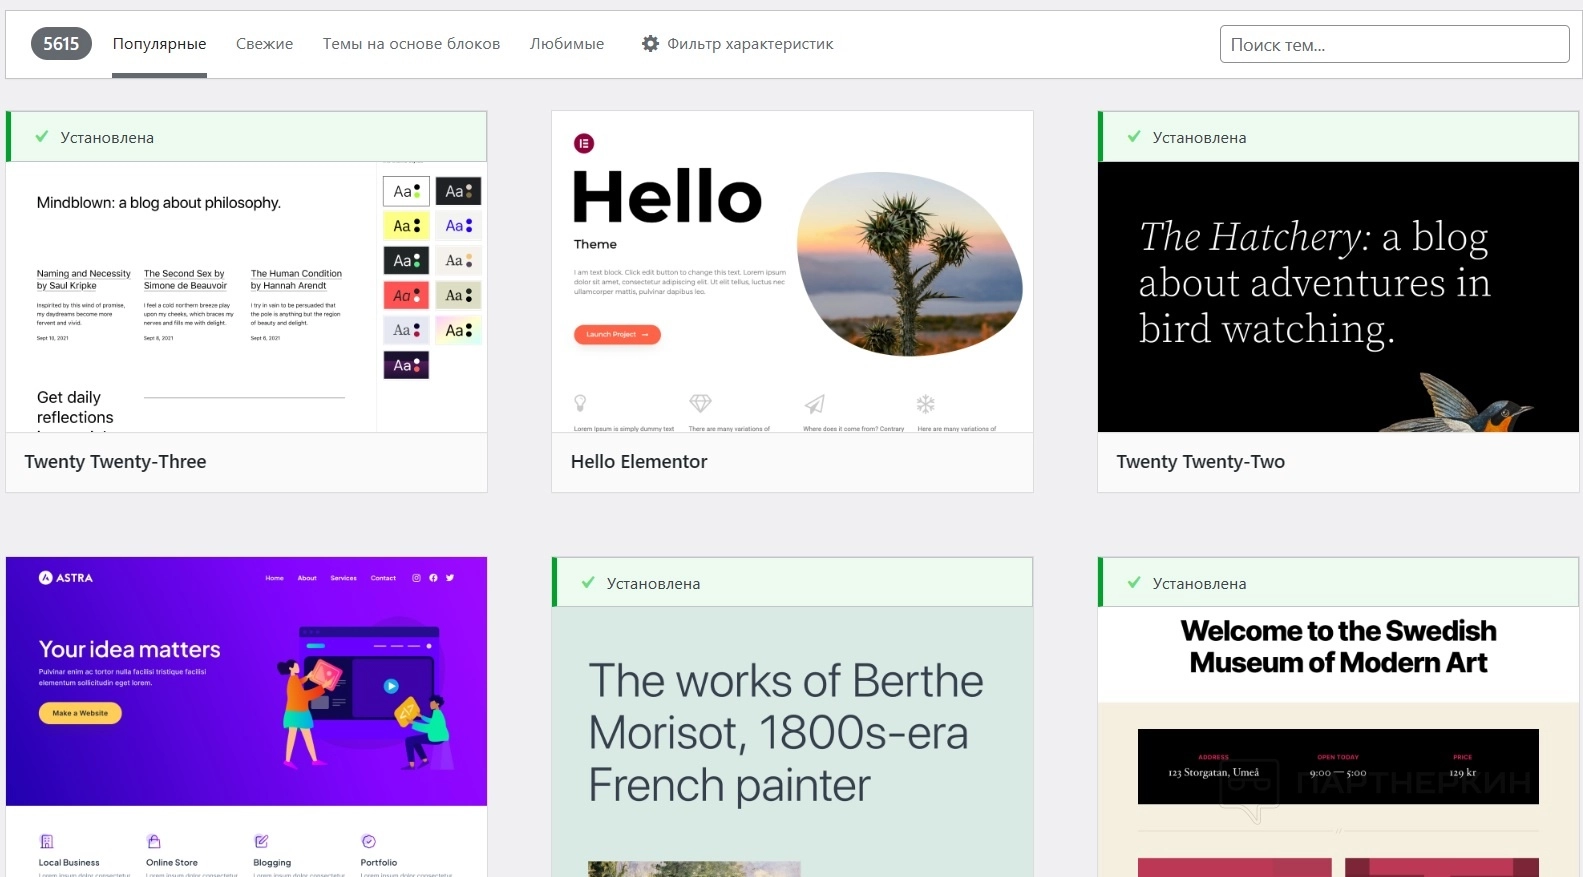The image size is (1583, 877).
Task: Click the Mindblown: a blog about philosophy heading
Action: coord(159,203)
